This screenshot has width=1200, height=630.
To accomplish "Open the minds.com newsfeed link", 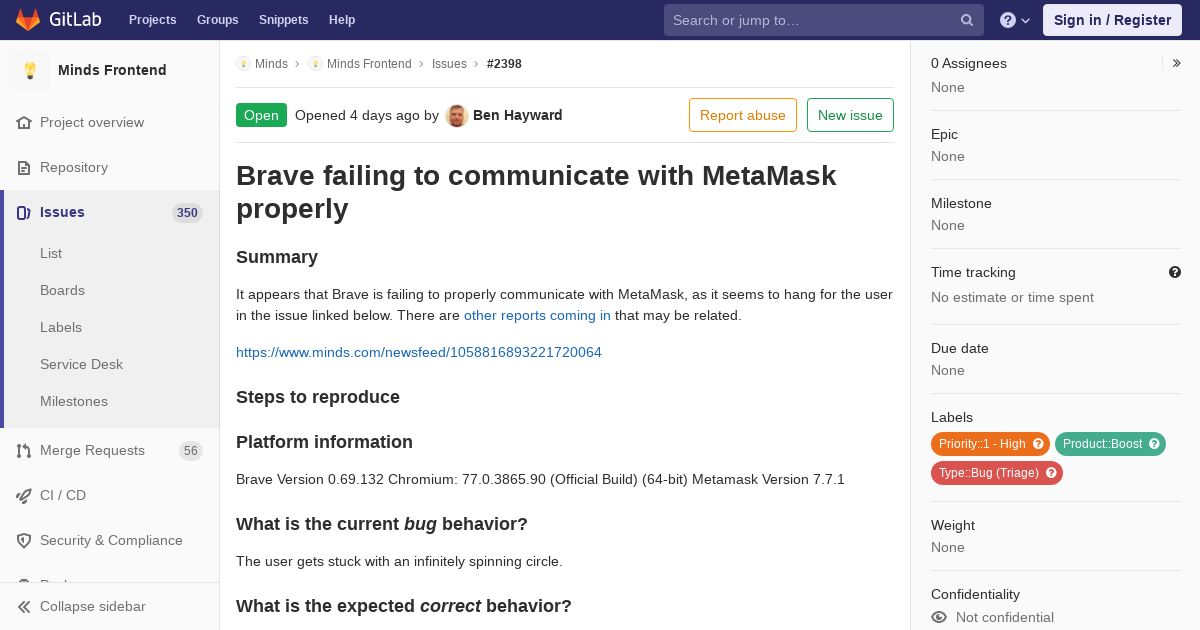I will coord(418,352).
